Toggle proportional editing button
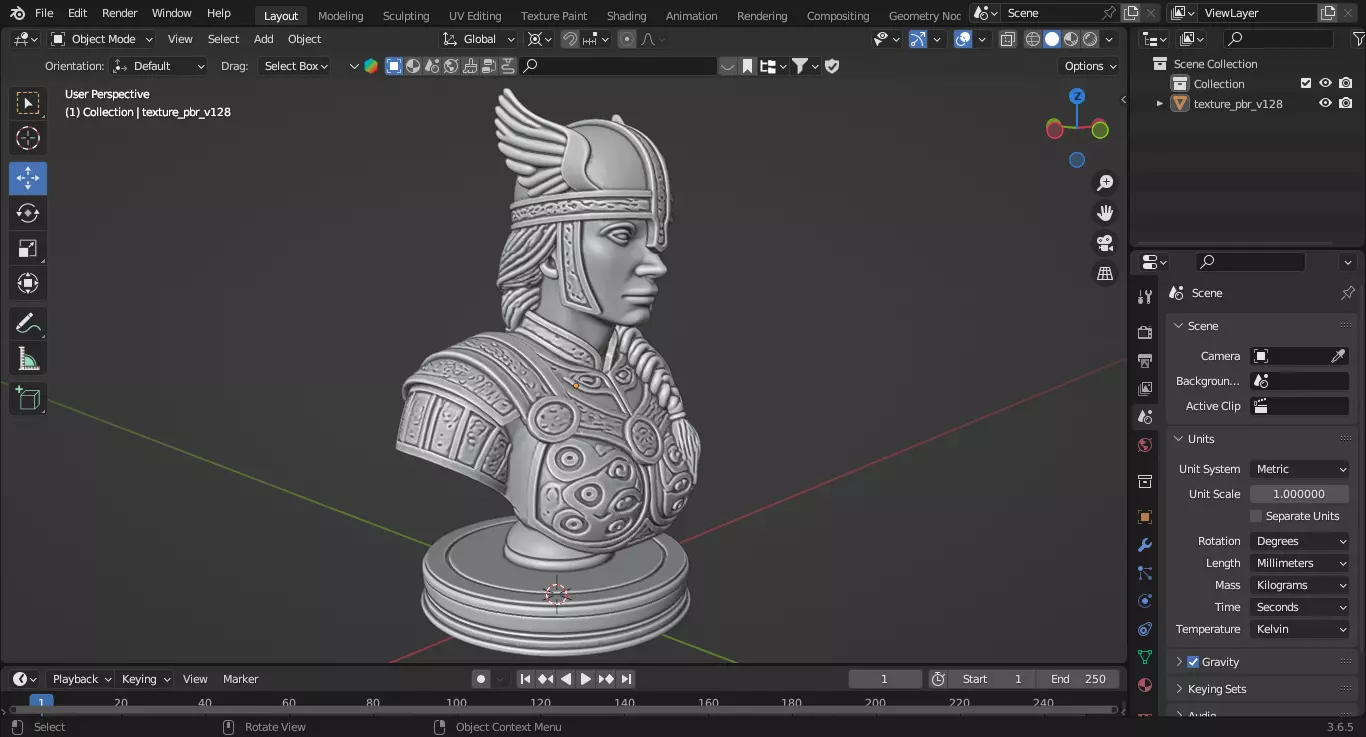Screen dimensions: 1366x737 coord(626,39)
